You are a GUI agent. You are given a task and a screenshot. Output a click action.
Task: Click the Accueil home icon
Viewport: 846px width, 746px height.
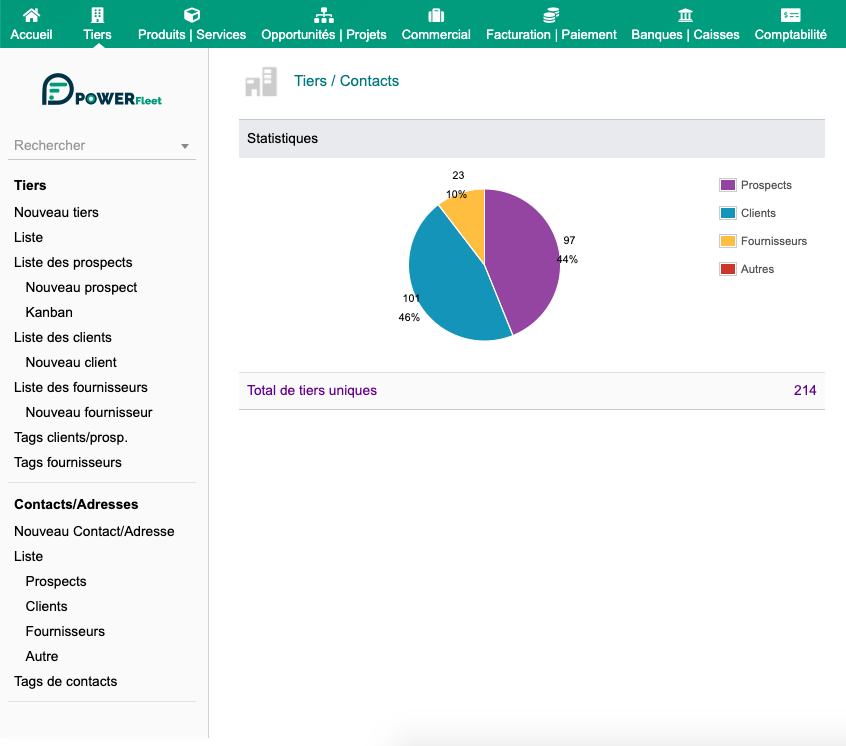coord(31,15)
